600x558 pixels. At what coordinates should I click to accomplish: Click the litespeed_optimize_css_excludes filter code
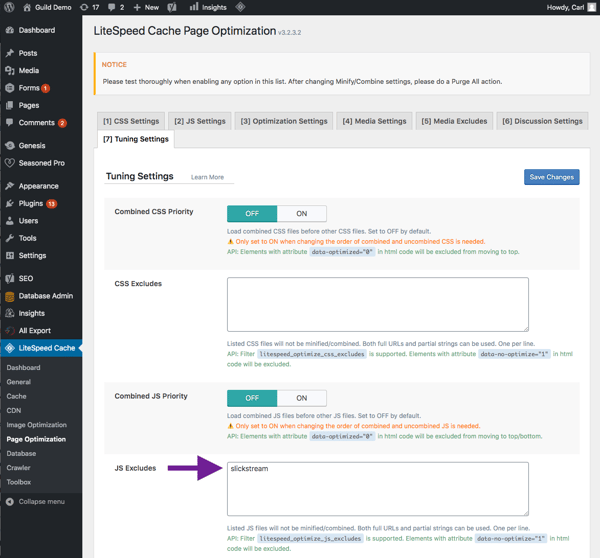coord(311,354)
